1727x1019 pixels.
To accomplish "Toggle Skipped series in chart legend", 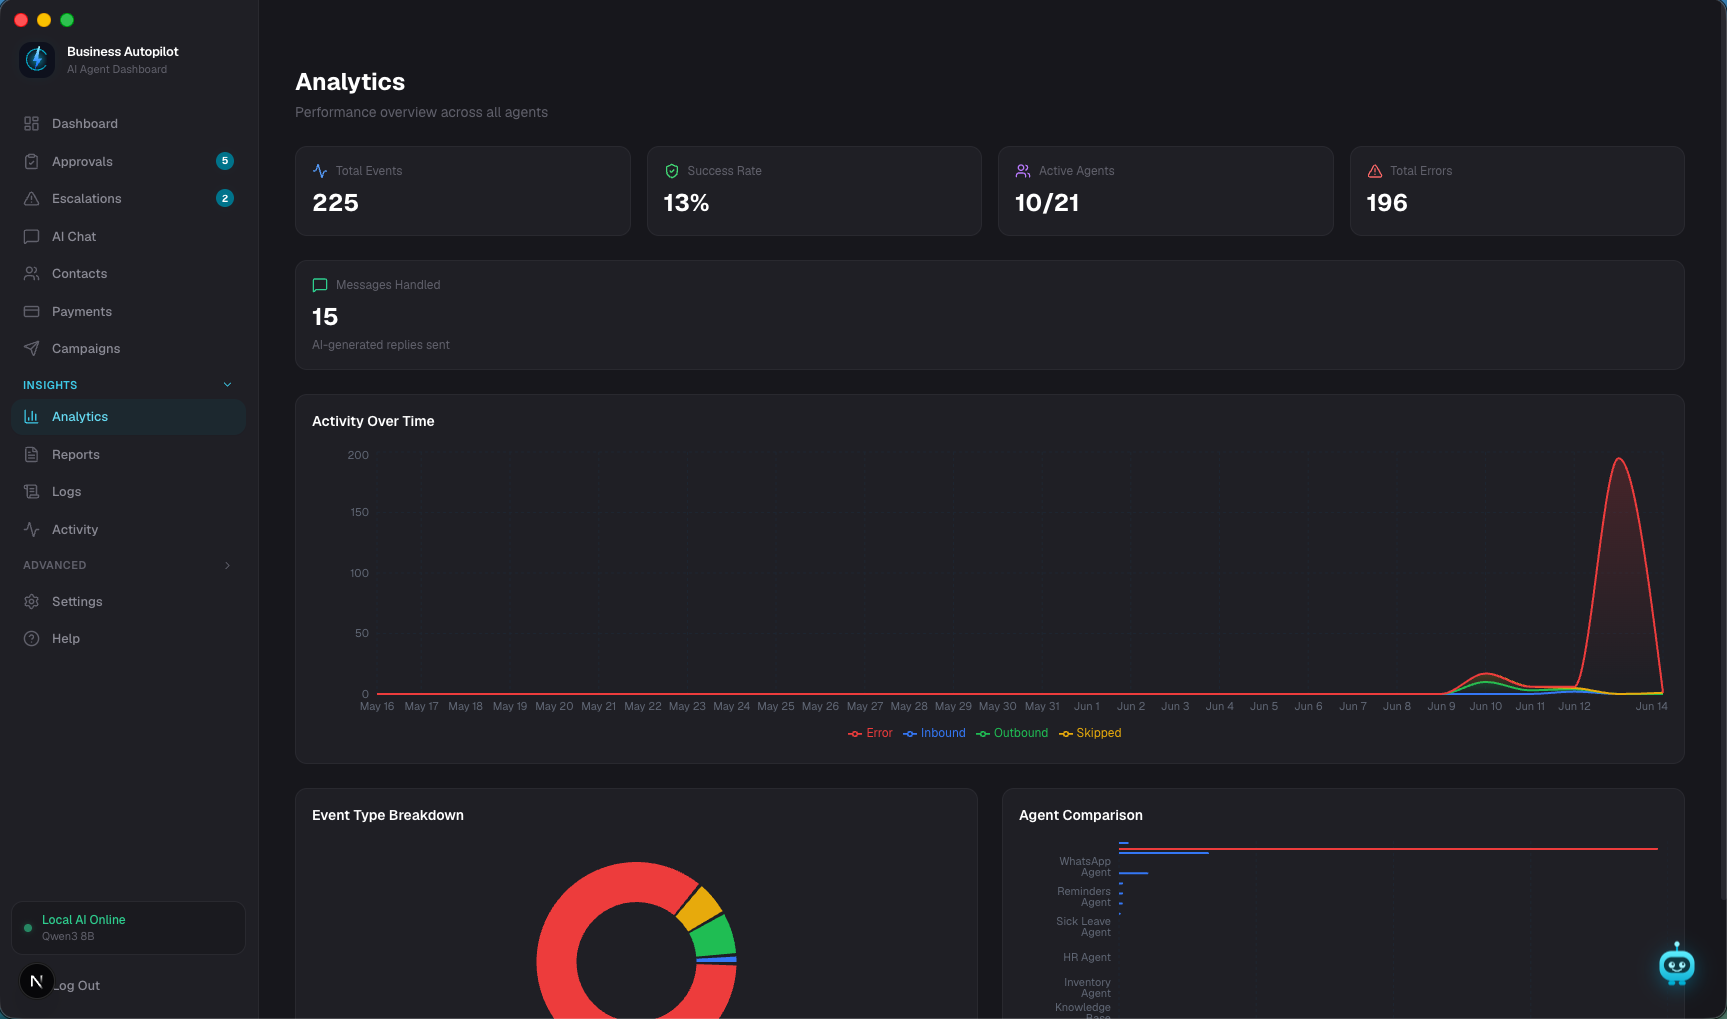I will tap(1090, 733).
